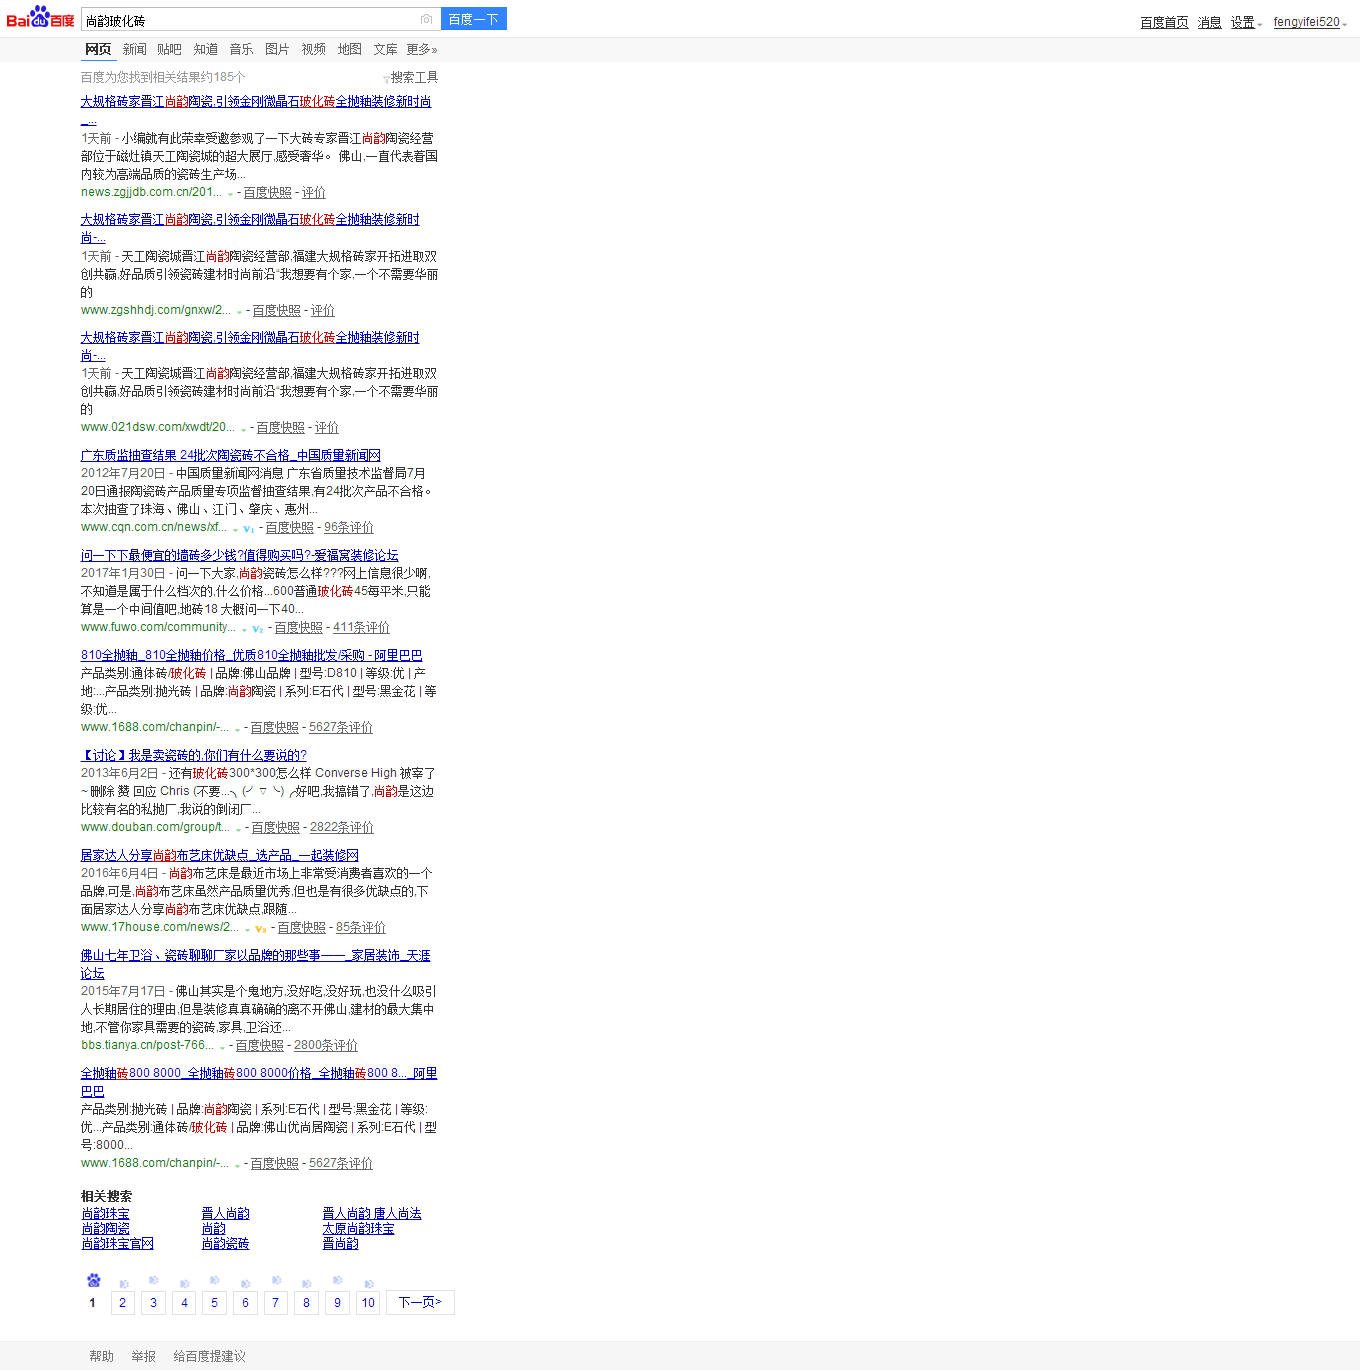Go to results page 7
1360x1370 pixels.
(276, 1302)
